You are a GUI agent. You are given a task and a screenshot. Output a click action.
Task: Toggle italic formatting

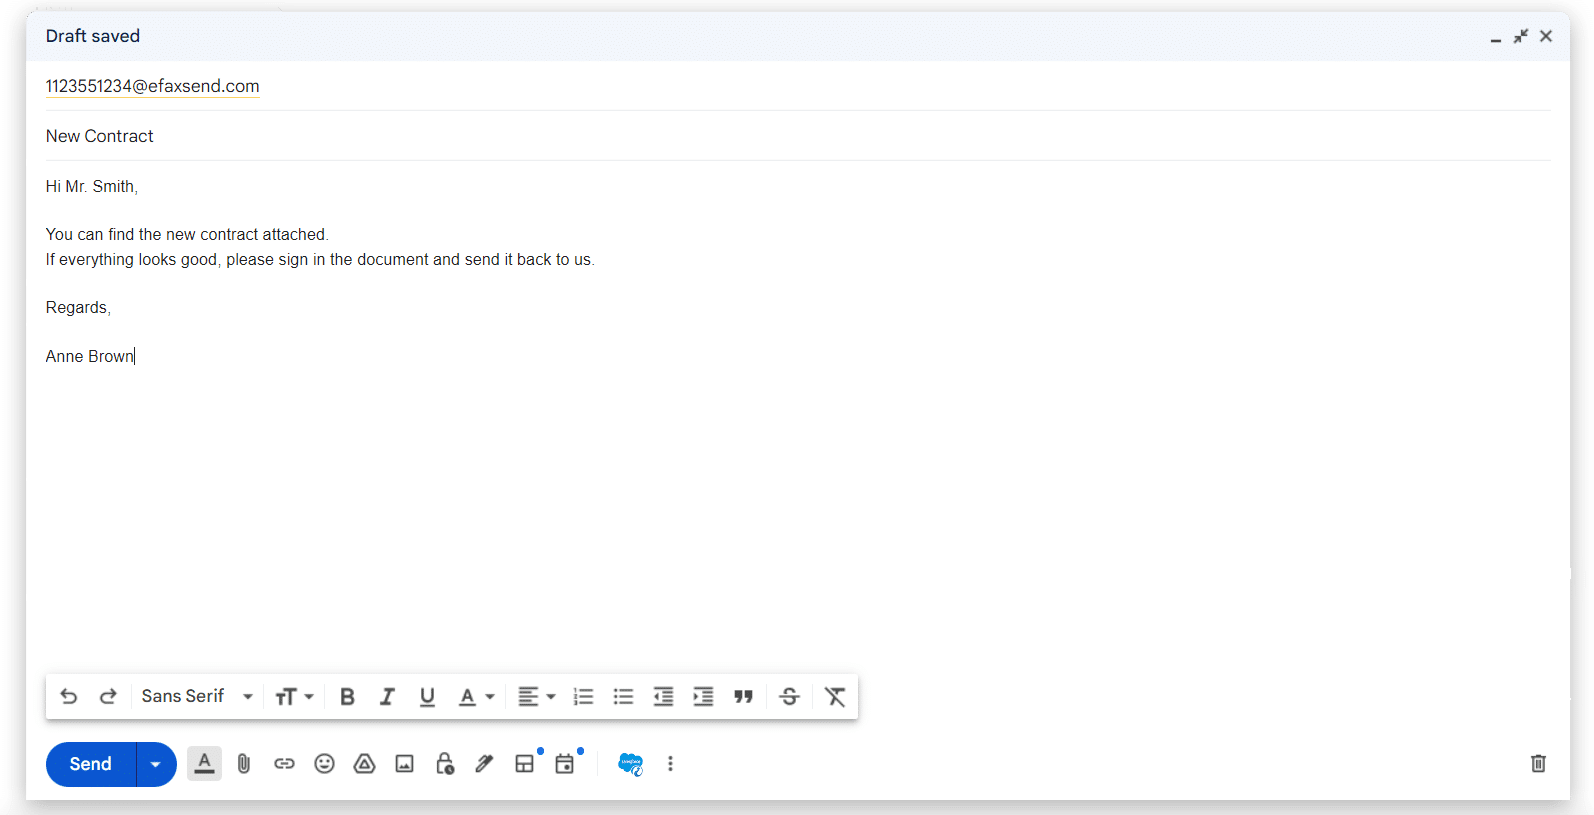[387, 696]
